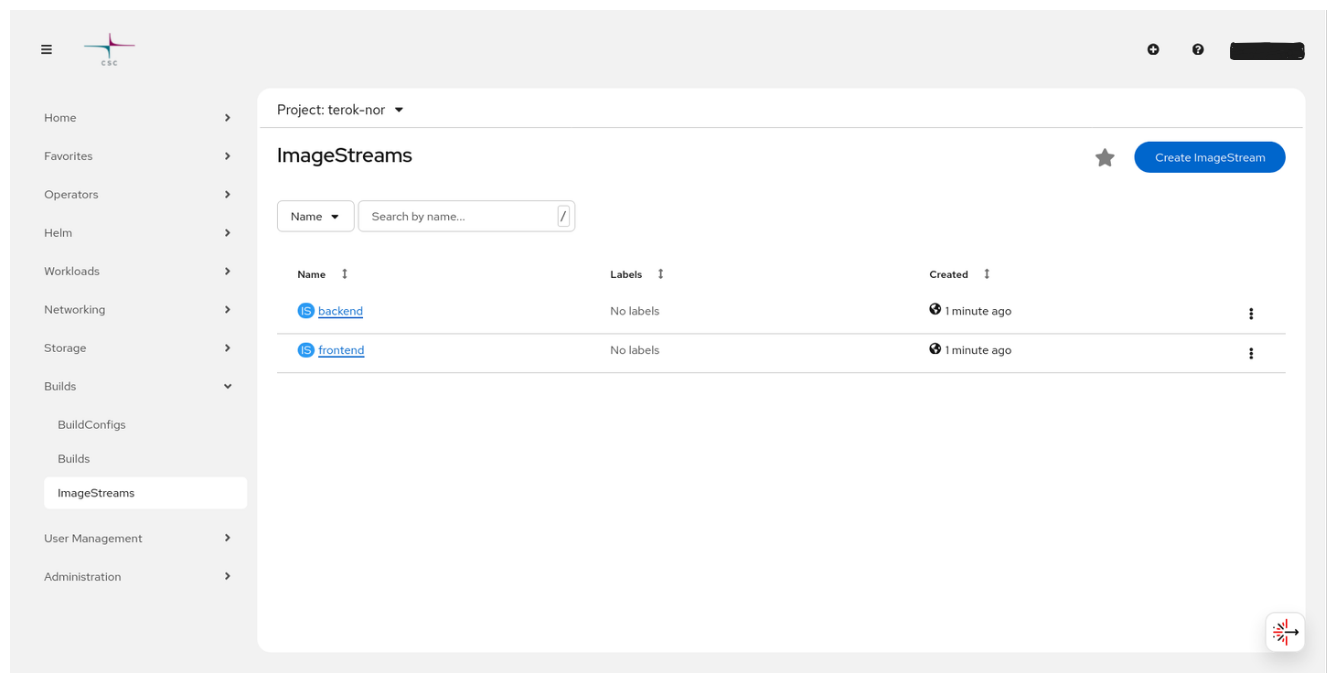This screenshot has height=683, width=1336.
Task: Select Builds sub-item in the sidebar
Action: [74, 459]
